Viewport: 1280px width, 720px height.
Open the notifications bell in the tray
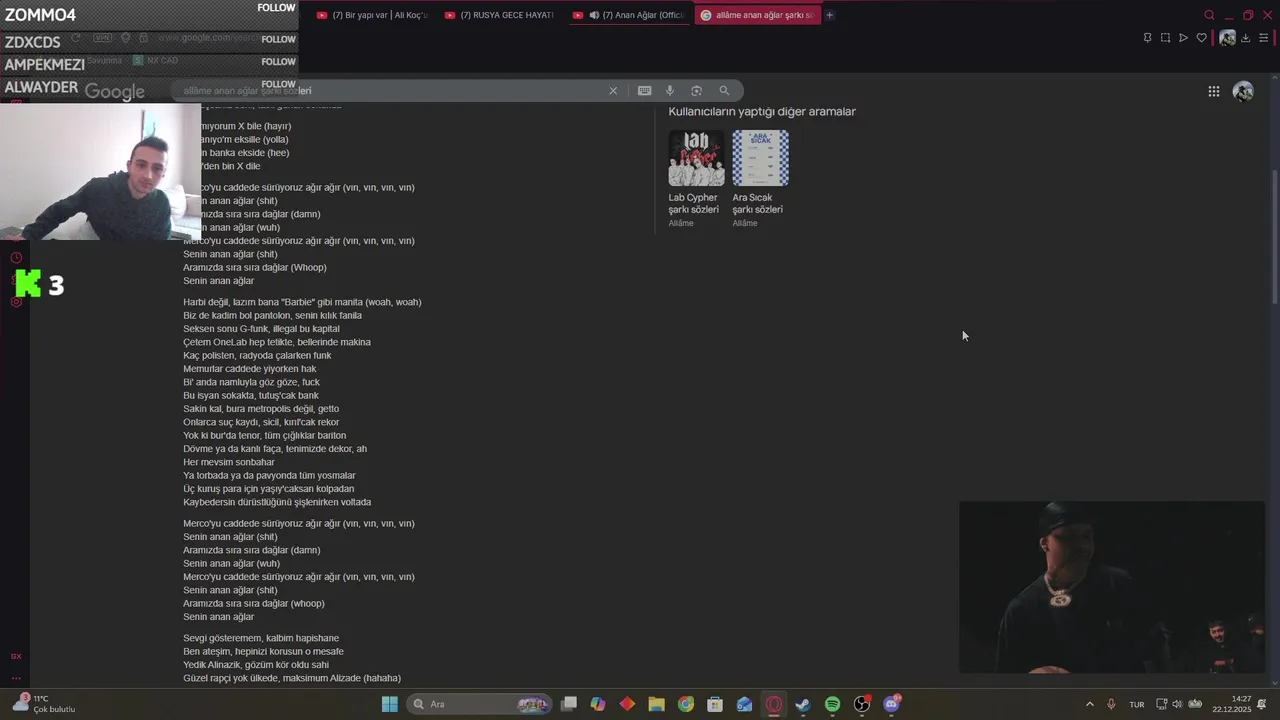(1262, 704)
